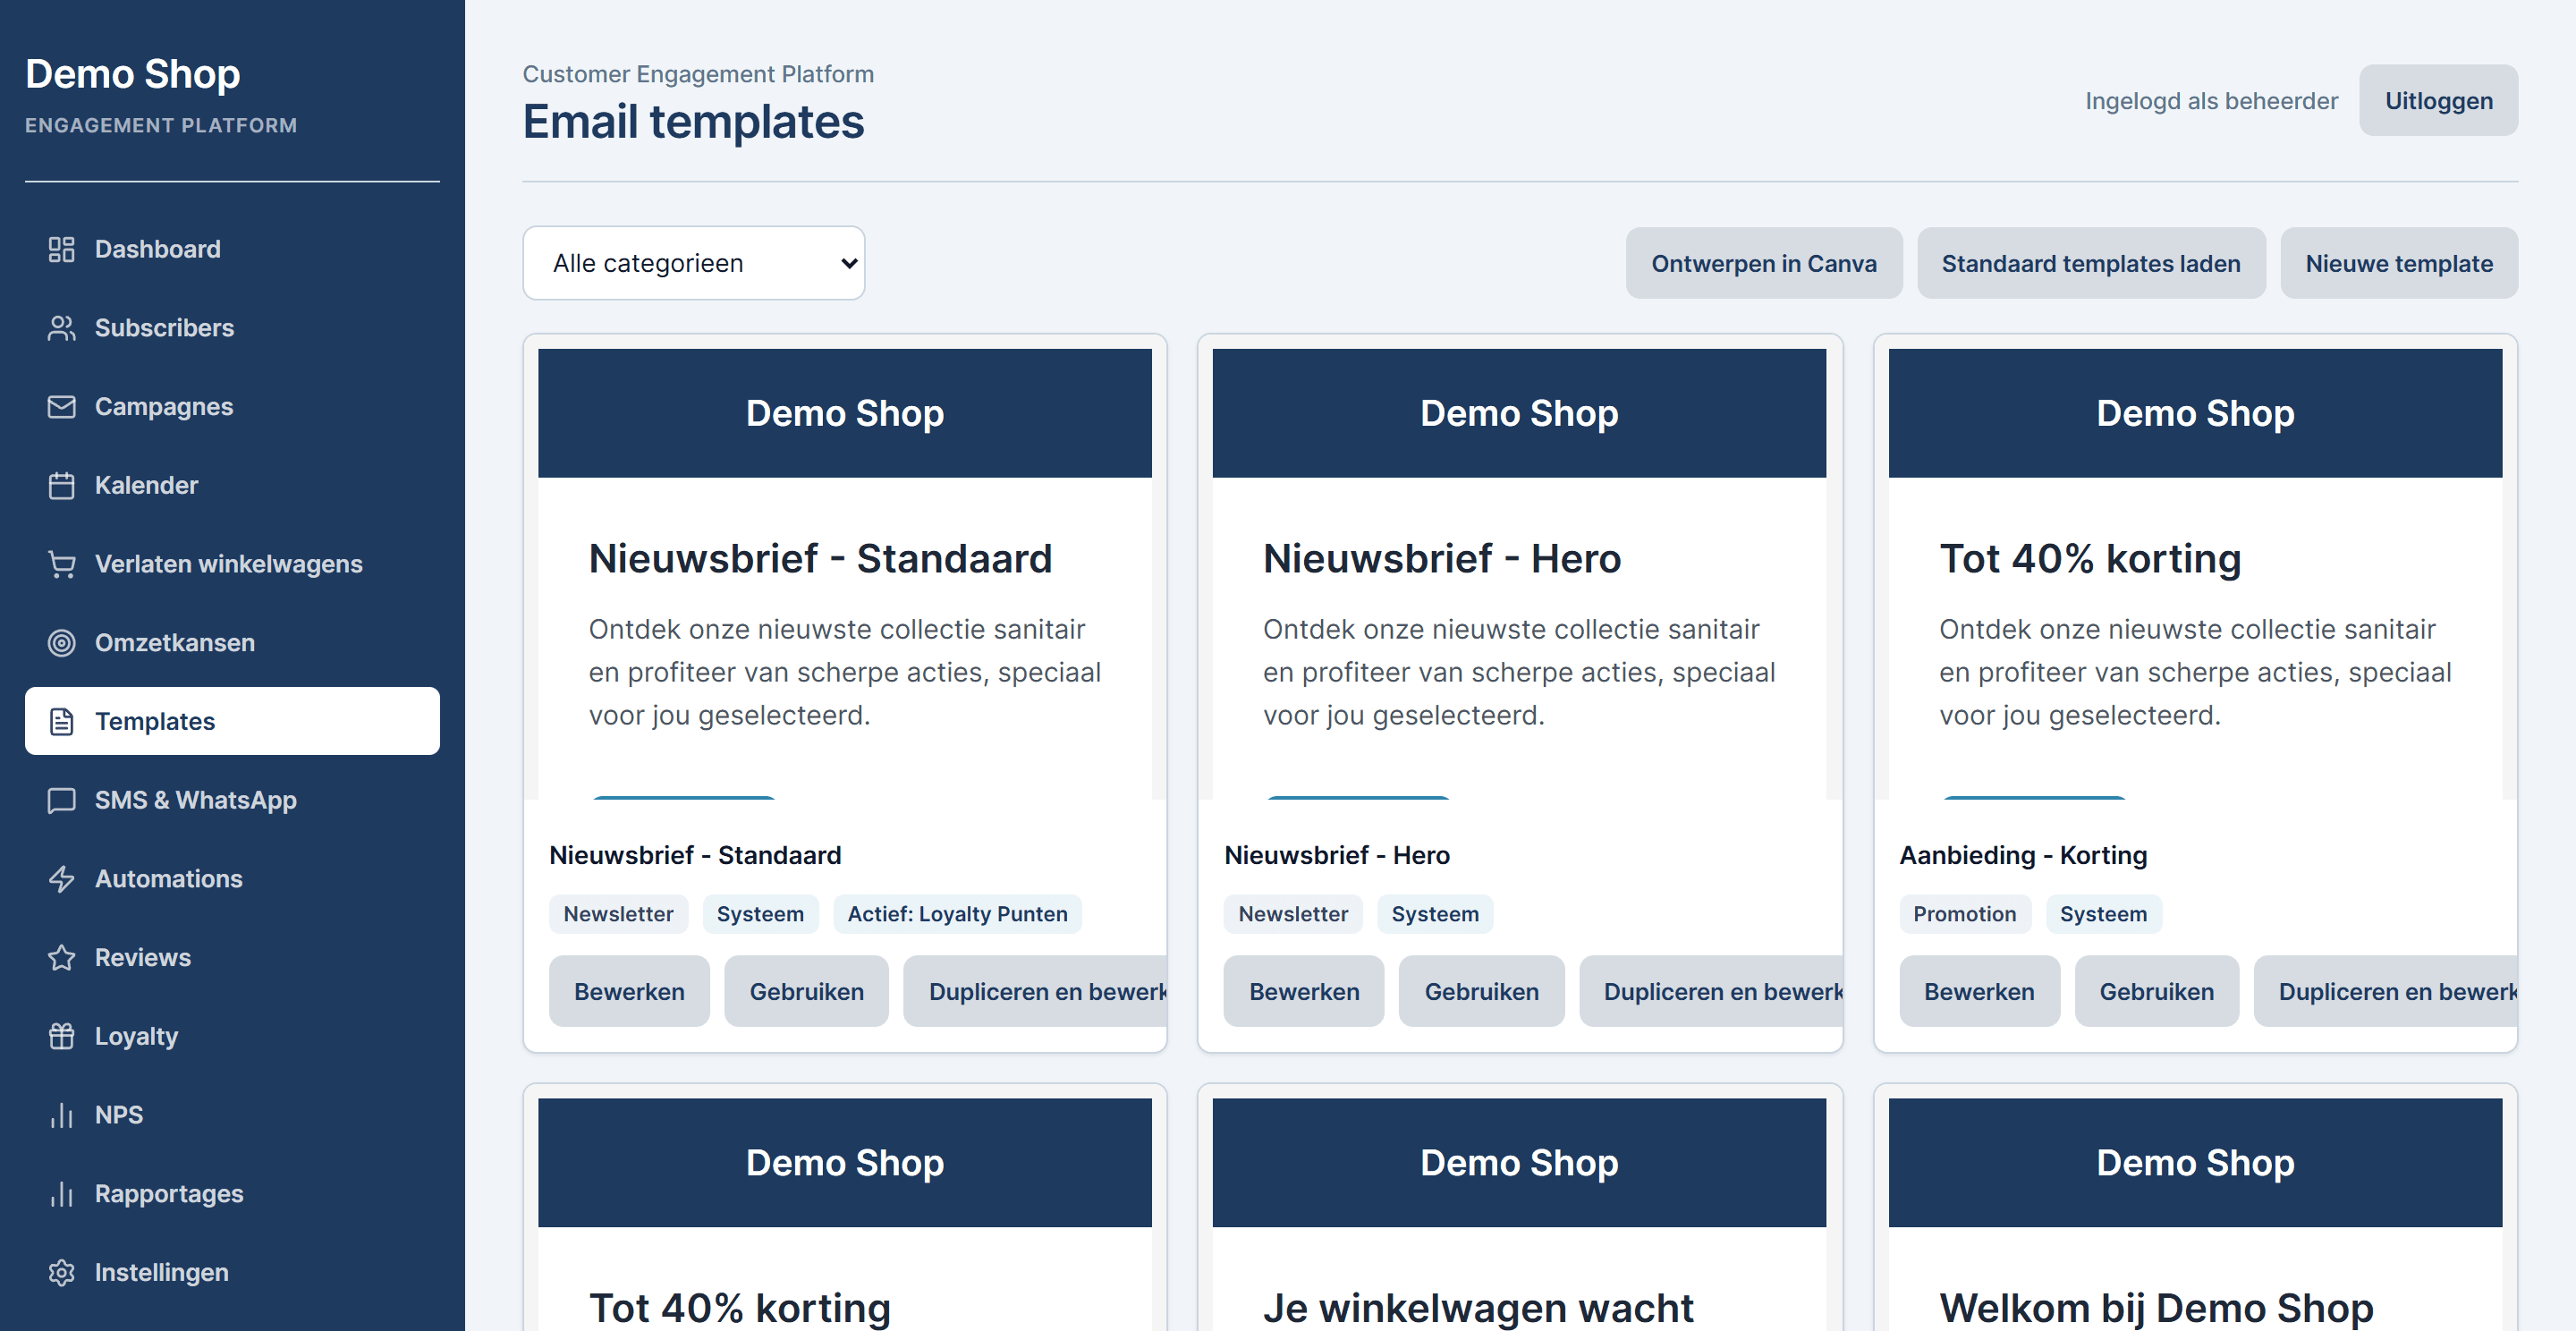
Task: Click Ontwerpen in Canva
Action: tap(1763, 263)
